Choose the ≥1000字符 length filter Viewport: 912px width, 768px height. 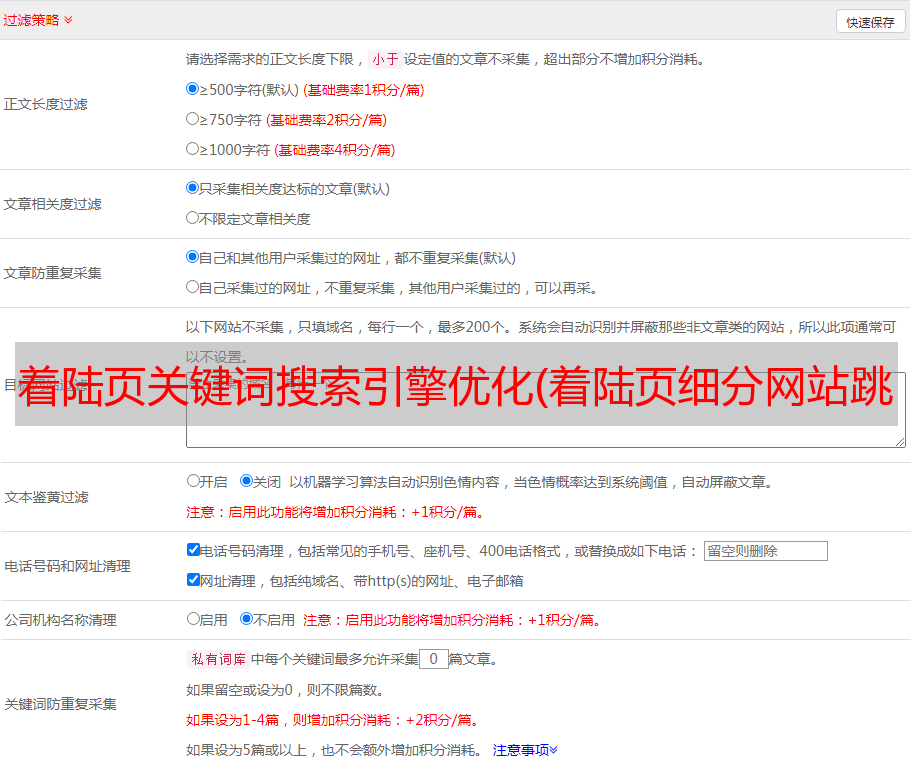(193, 149)
